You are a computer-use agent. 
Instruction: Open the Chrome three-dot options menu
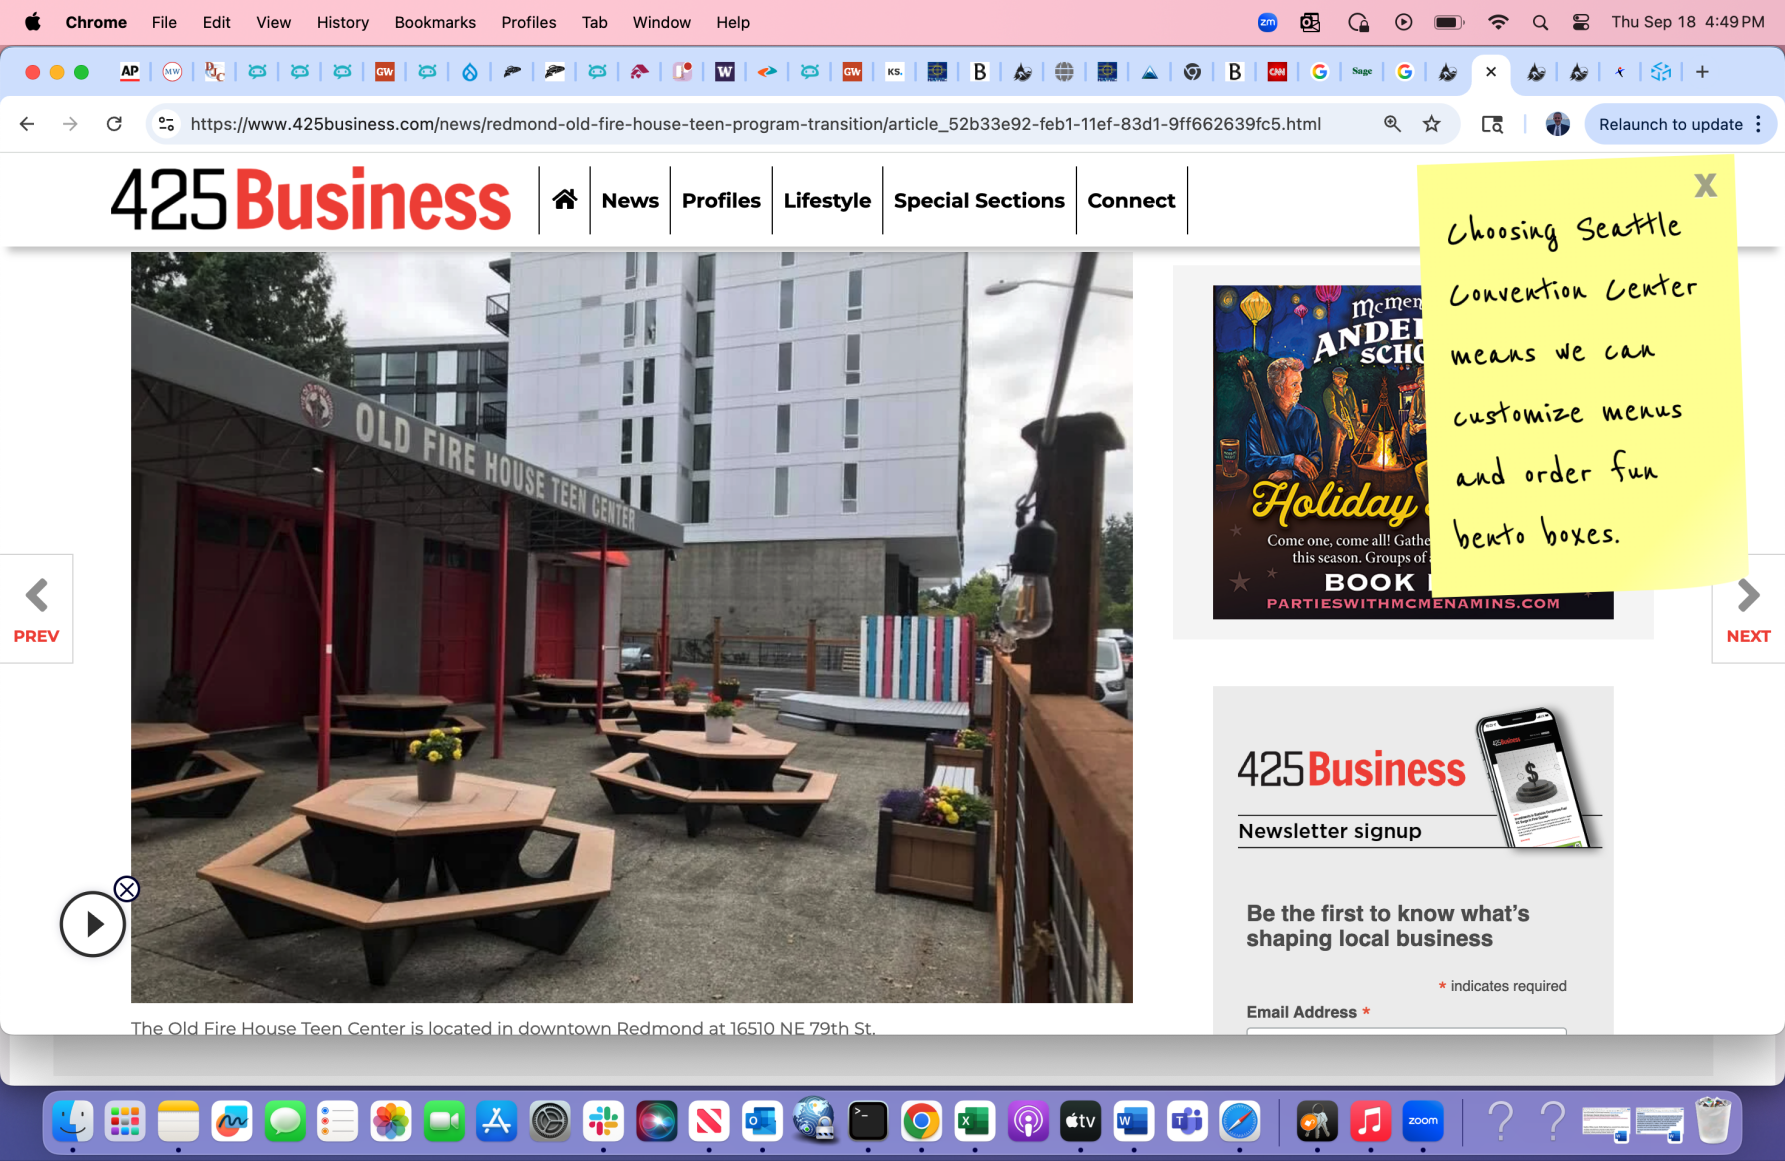click(1759, 124)
